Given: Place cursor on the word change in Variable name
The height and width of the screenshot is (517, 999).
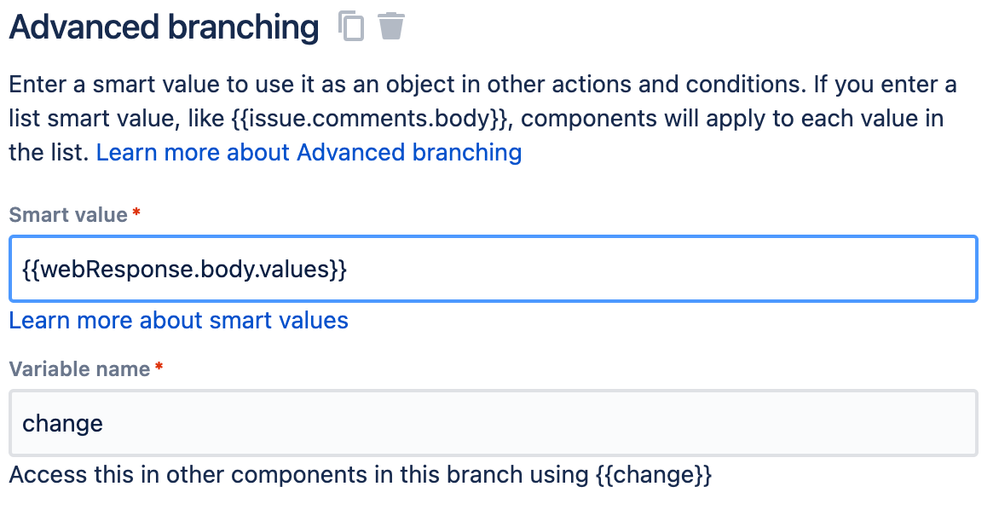Looking at the screenshot, I should coord(62,423).
